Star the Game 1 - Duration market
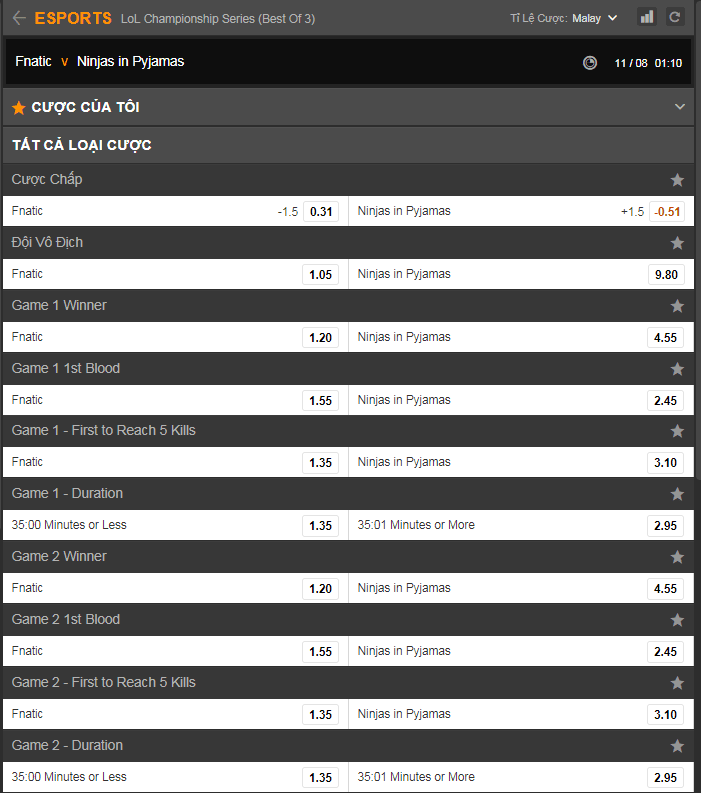 coord(677,494)
